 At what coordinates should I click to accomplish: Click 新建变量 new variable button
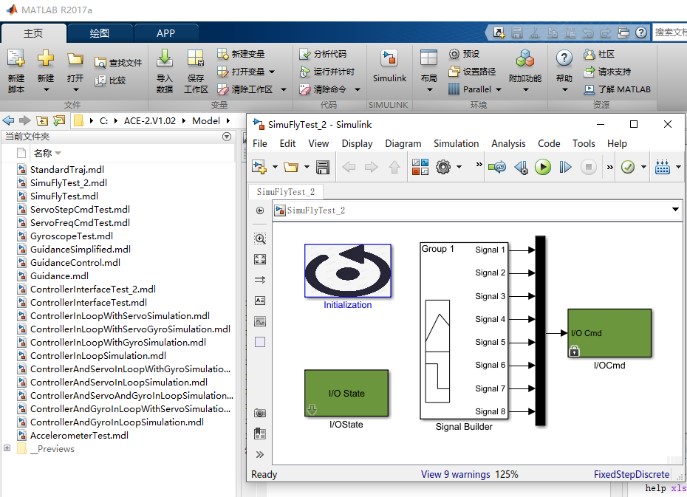coord(241,54)
